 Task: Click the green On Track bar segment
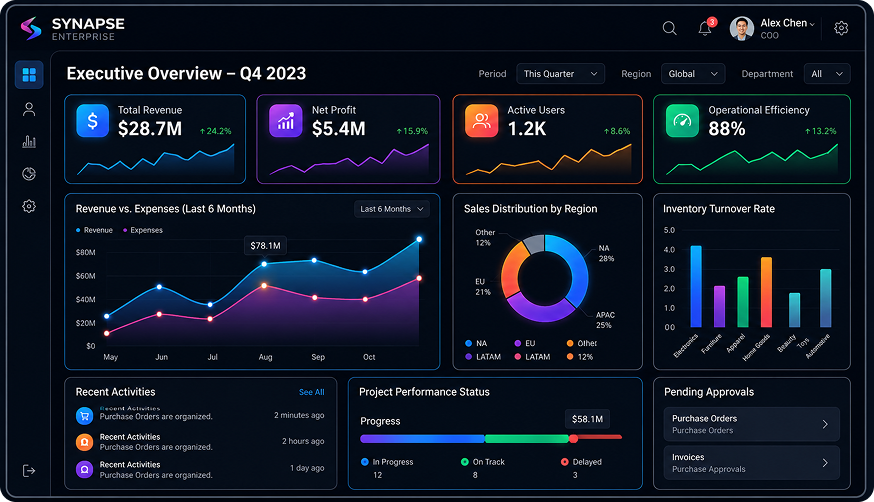click(527, 438)
